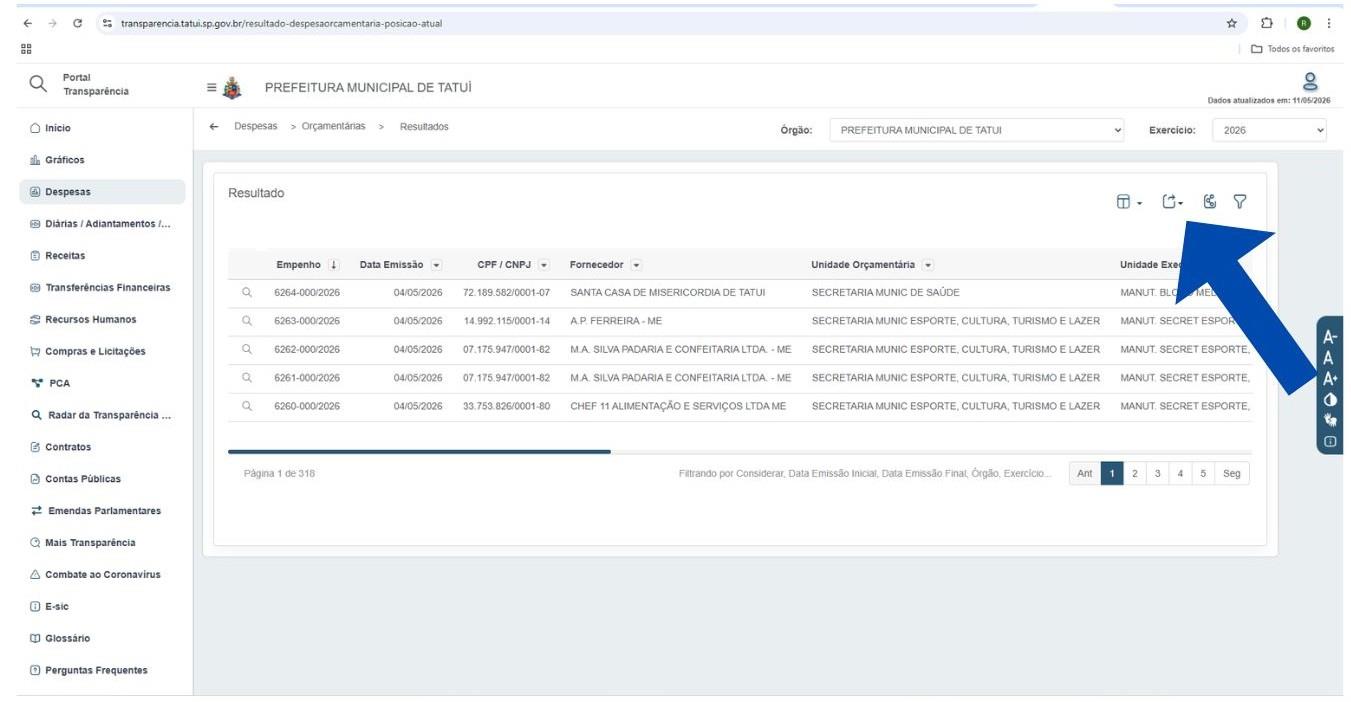Go back using the Despesas breadcrumb arrow

(x=213, y=127)
